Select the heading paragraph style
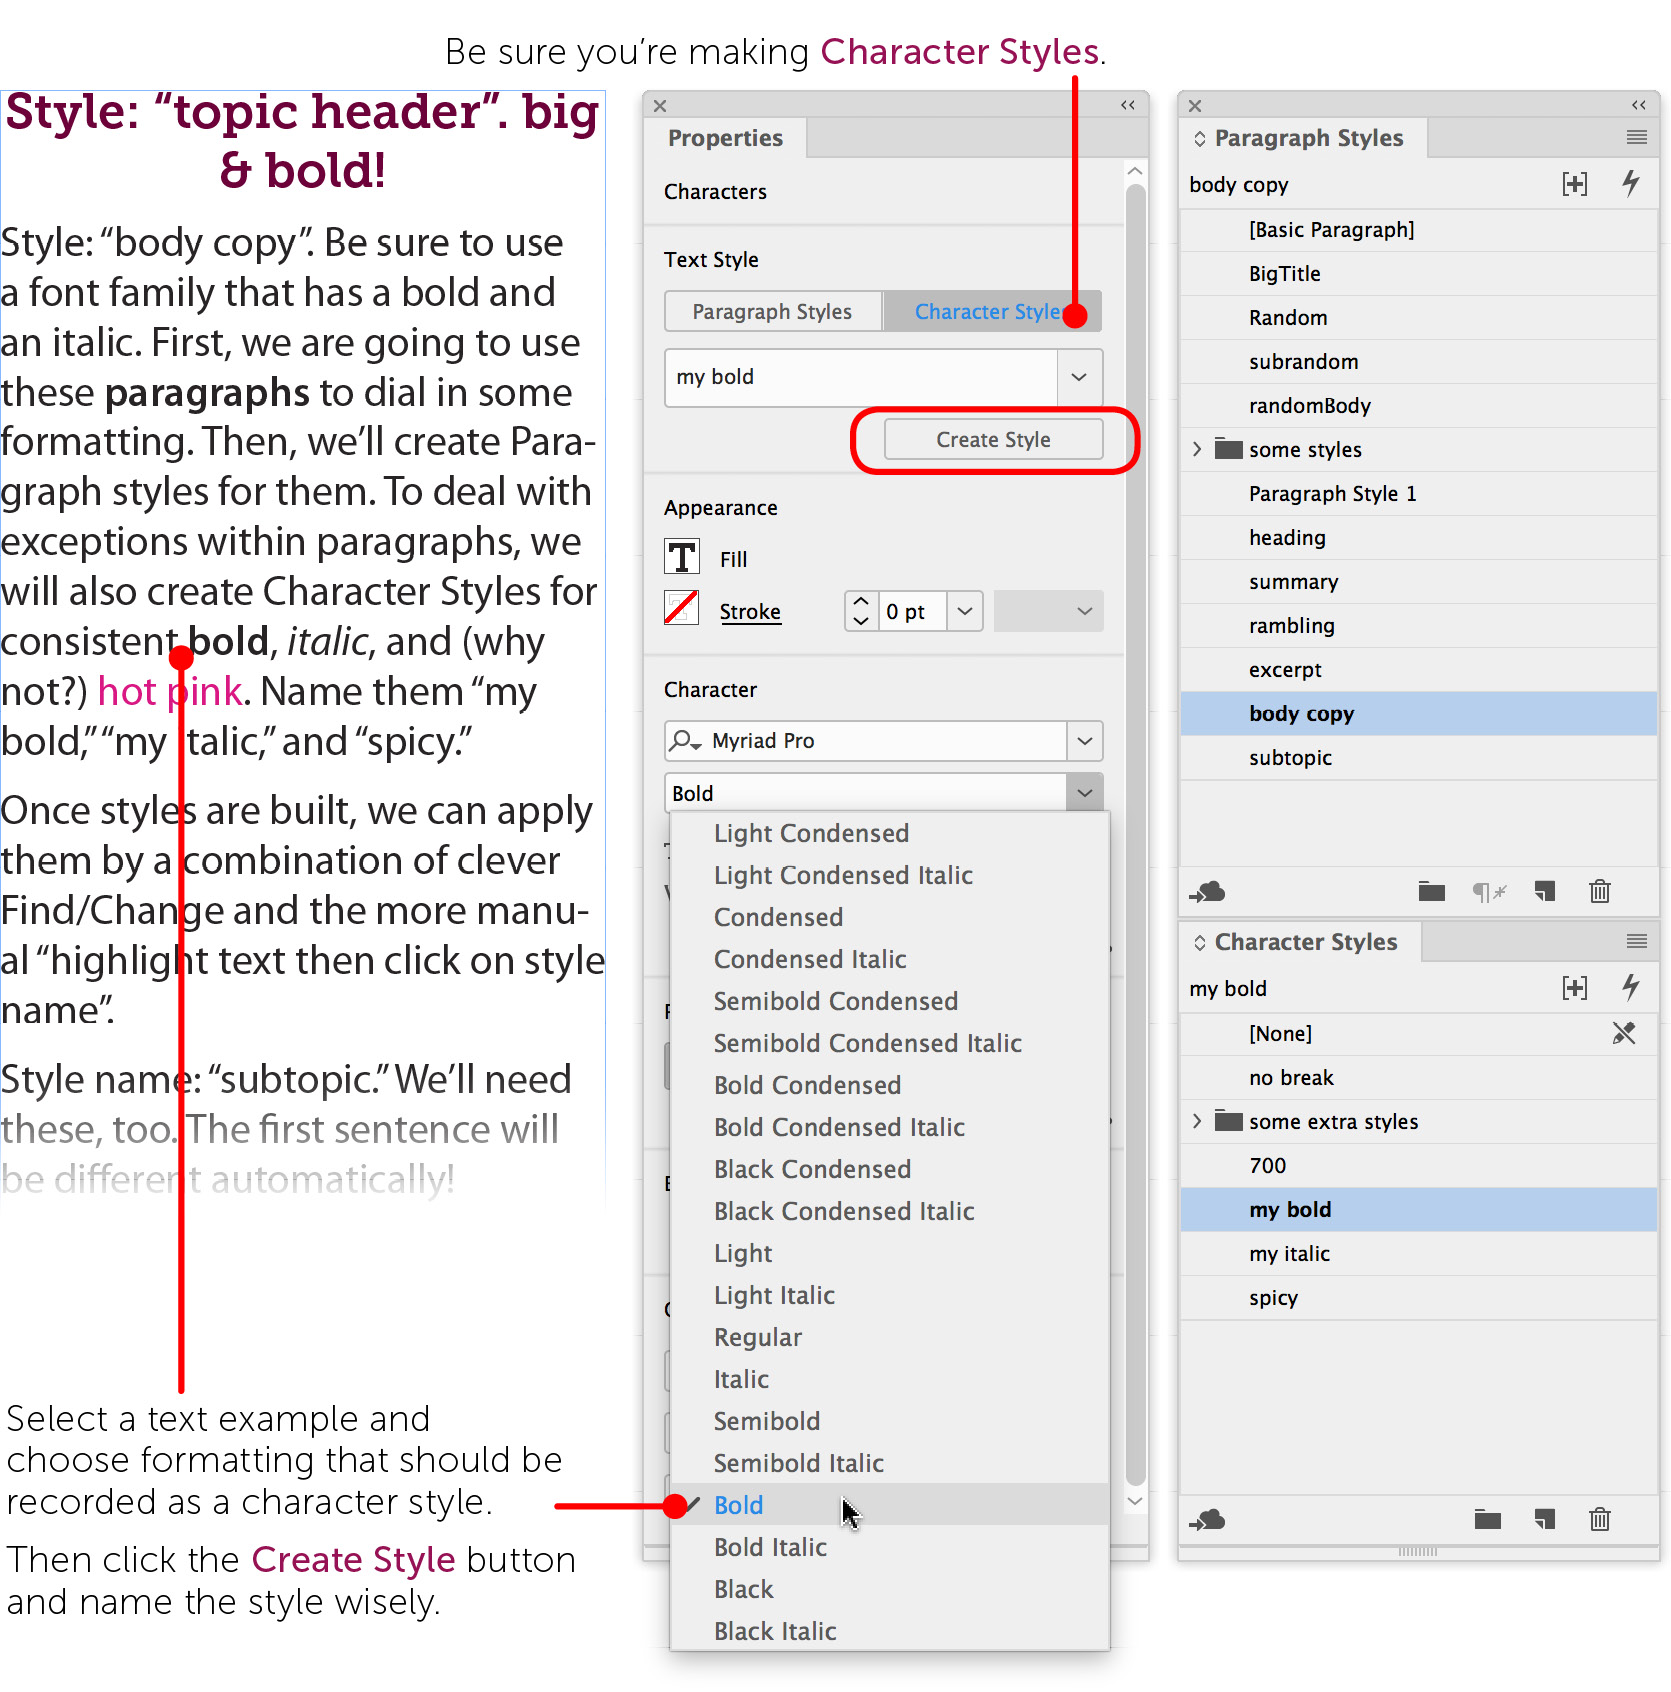This screenshot has width=1671, height=1692. (1418, 537)
